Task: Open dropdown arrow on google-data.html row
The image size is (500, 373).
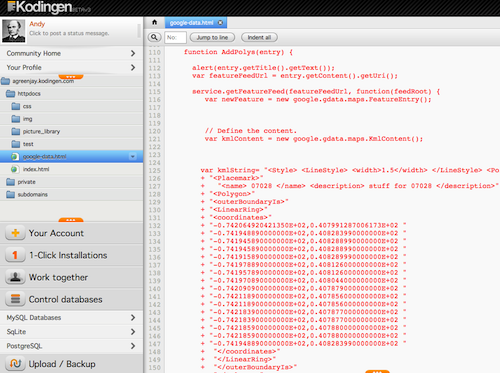Action: [x=133, y=157]
